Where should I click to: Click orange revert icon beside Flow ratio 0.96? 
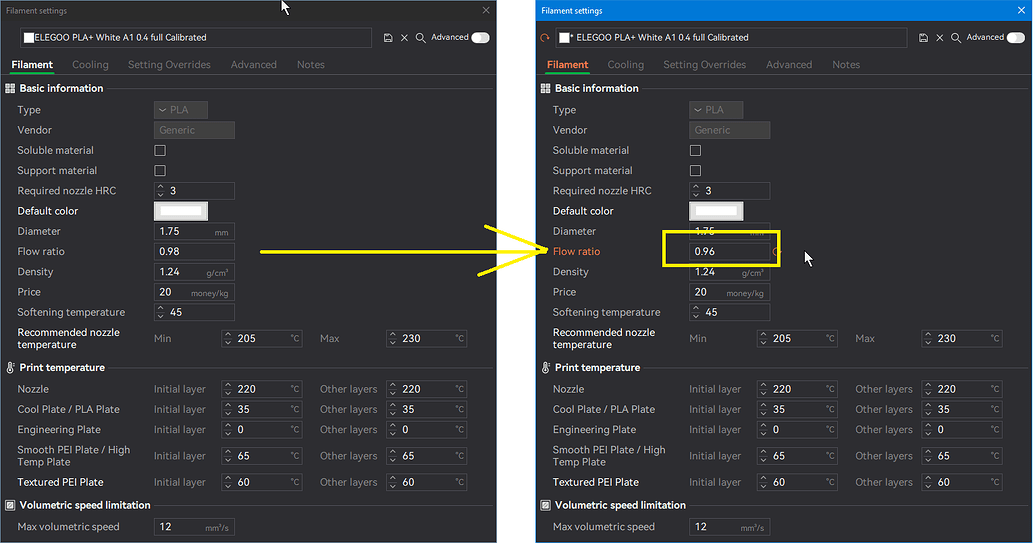coord(776,251)
